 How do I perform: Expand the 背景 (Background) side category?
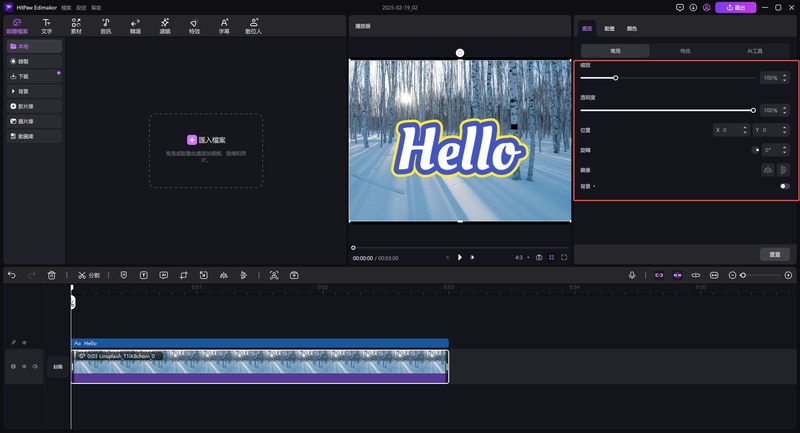(20, 90)
